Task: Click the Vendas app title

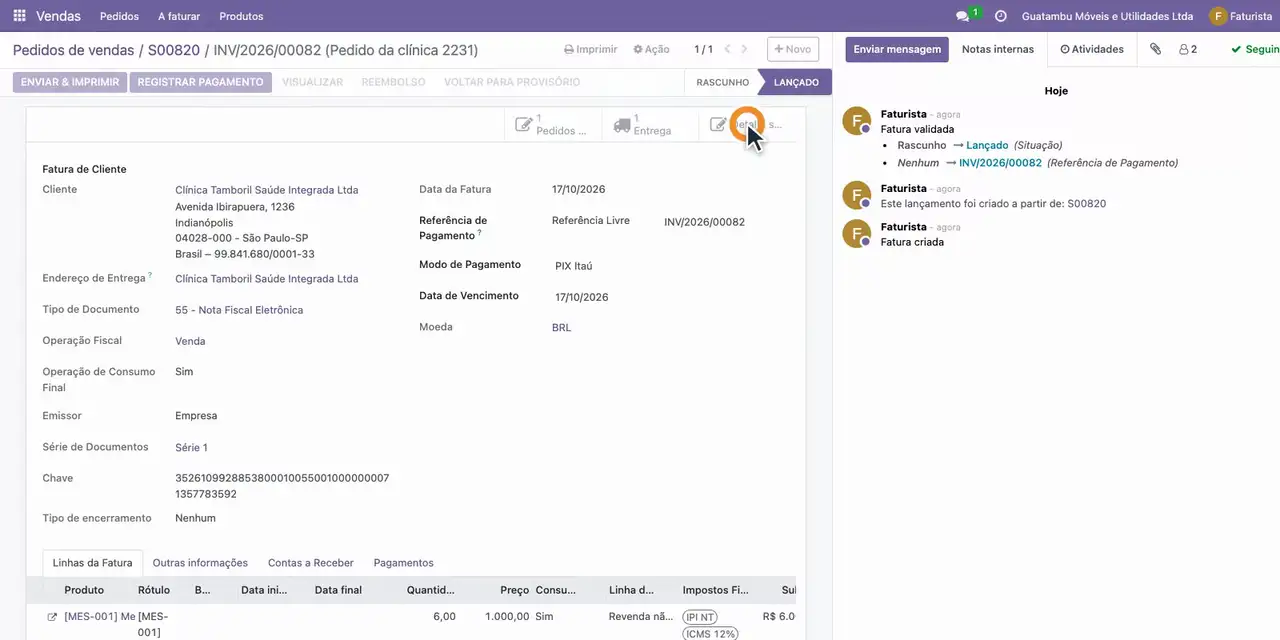Action: point(59,16)
